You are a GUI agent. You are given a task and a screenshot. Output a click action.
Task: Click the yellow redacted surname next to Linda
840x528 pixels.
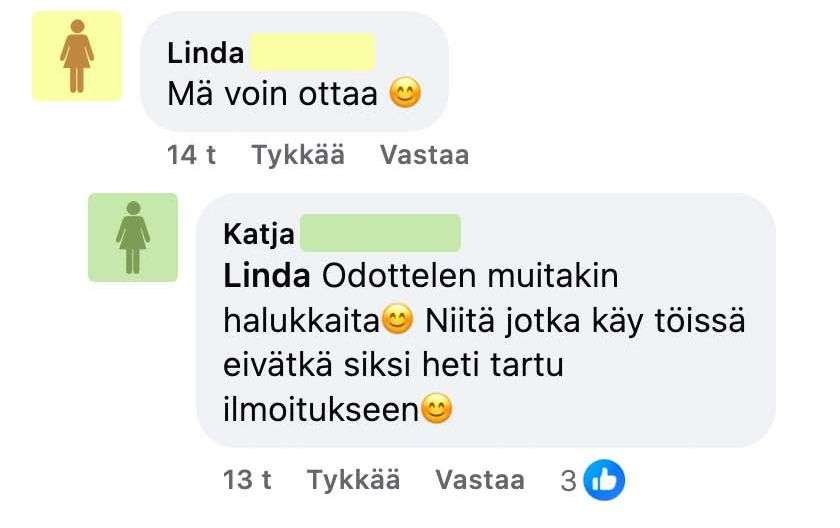click(310, 52)
